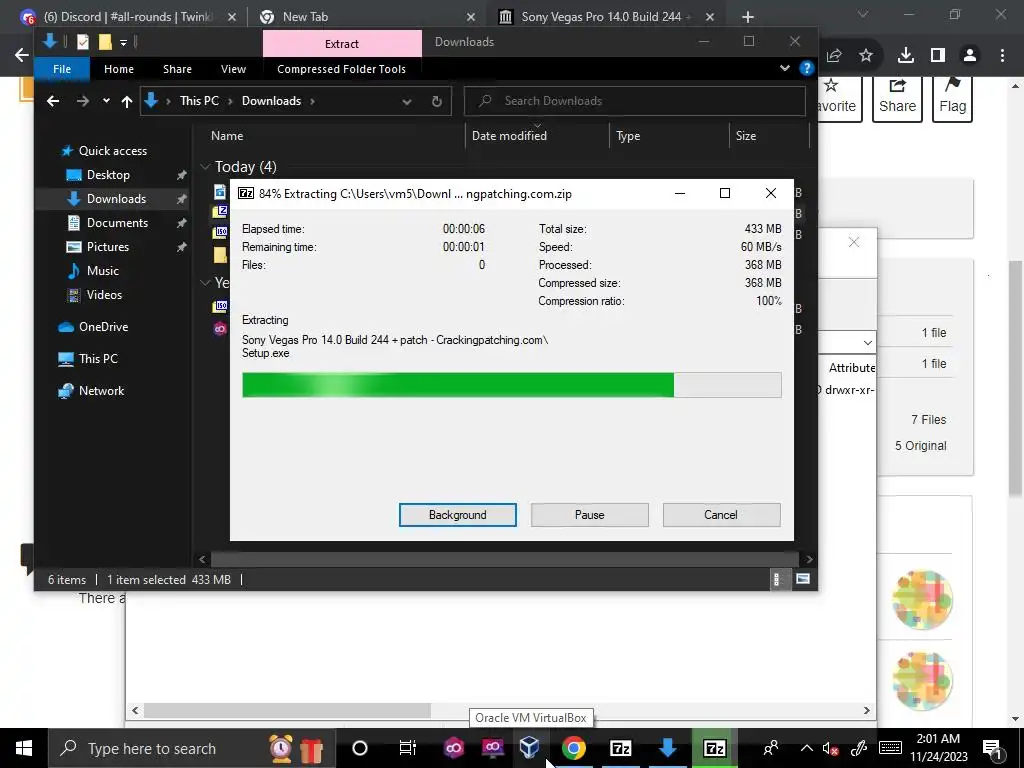Open Videos in navigation pane

click(x=104, y=295)
